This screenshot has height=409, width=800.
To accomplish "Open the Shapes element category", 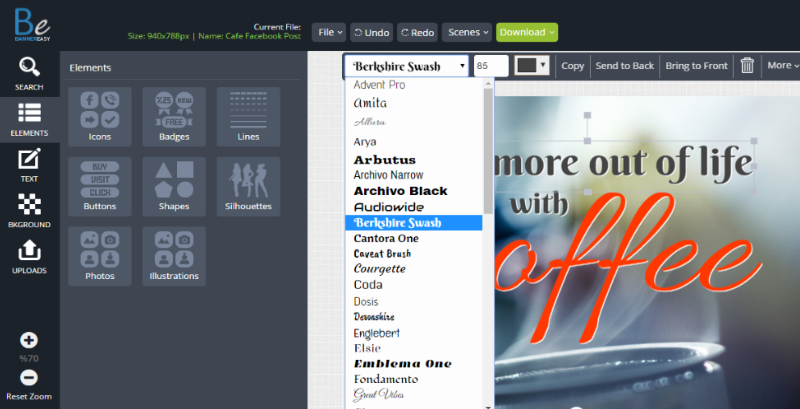I will coord(174,187).
